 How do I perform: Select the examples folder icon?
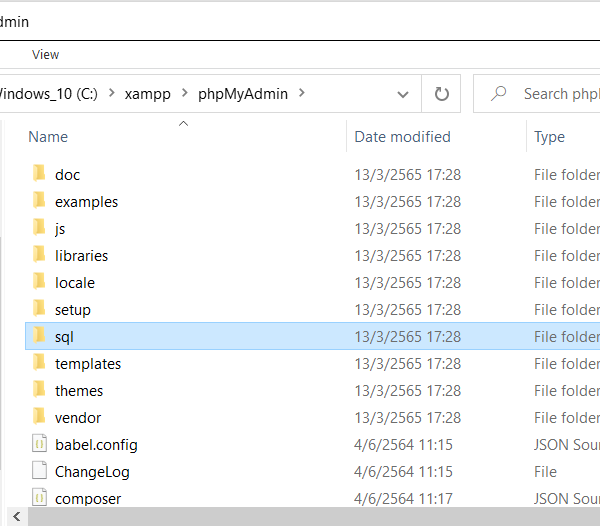(39, 201)
